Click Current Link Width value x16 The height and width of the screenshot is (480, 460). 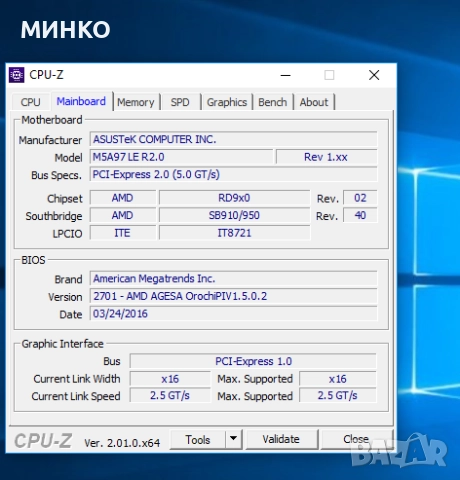point(170,379)
